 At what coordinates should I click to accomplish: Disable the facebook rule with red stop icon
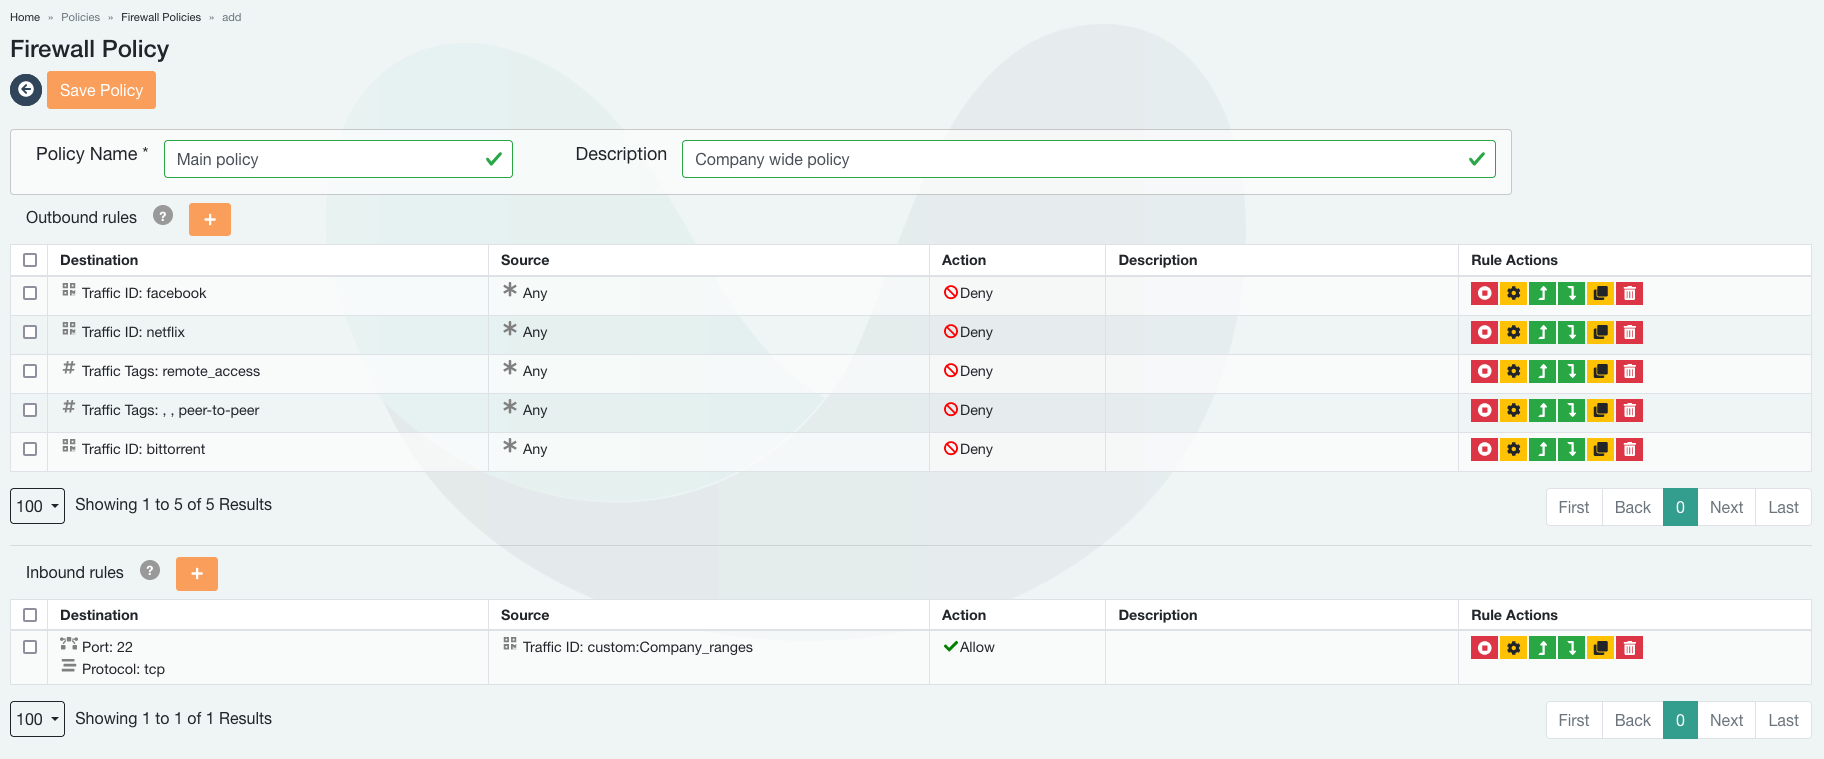coord(1485,293)
